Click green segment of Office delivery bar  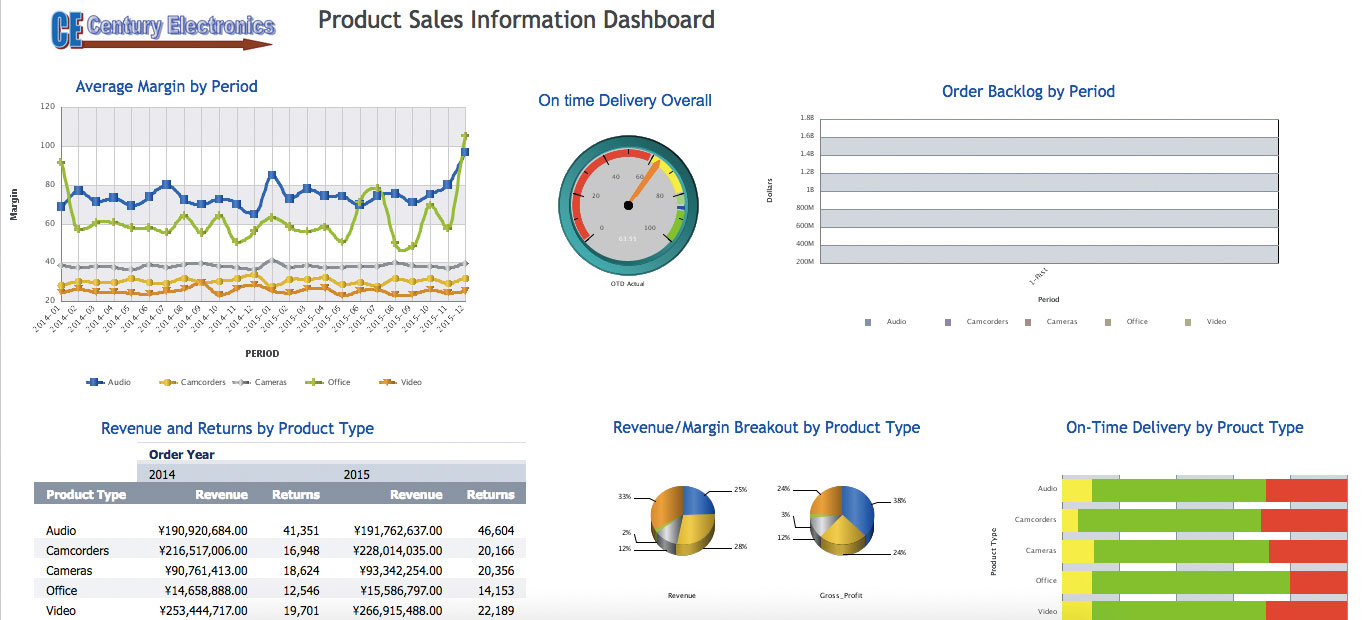click(x=1190, y=580)
